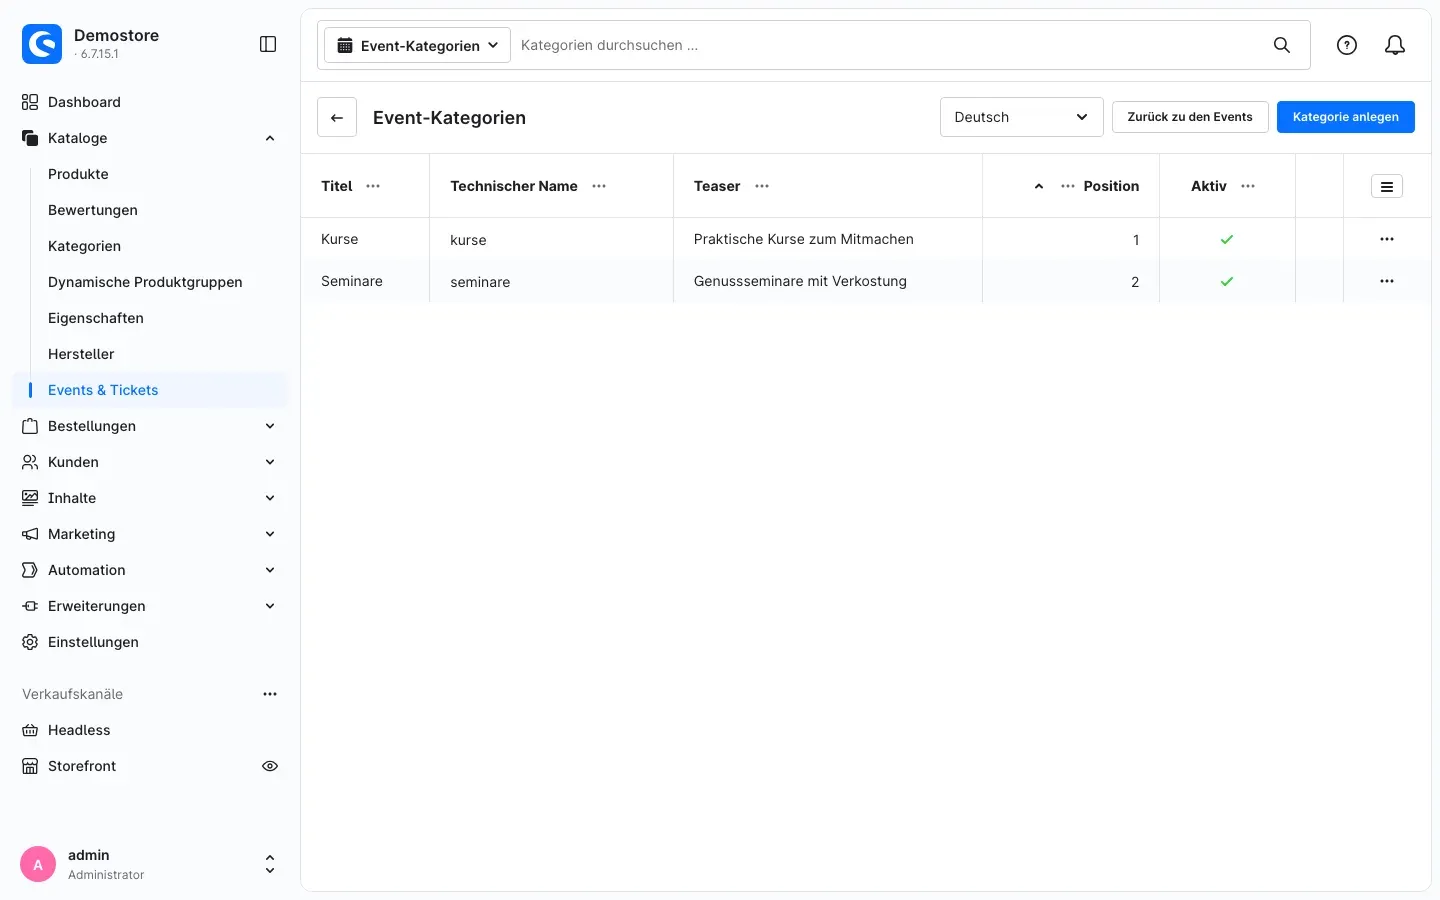Open the Position column options dots
Image resolution: width=1440 pixels, height=900 pixels.
(x=1068, y=186)
